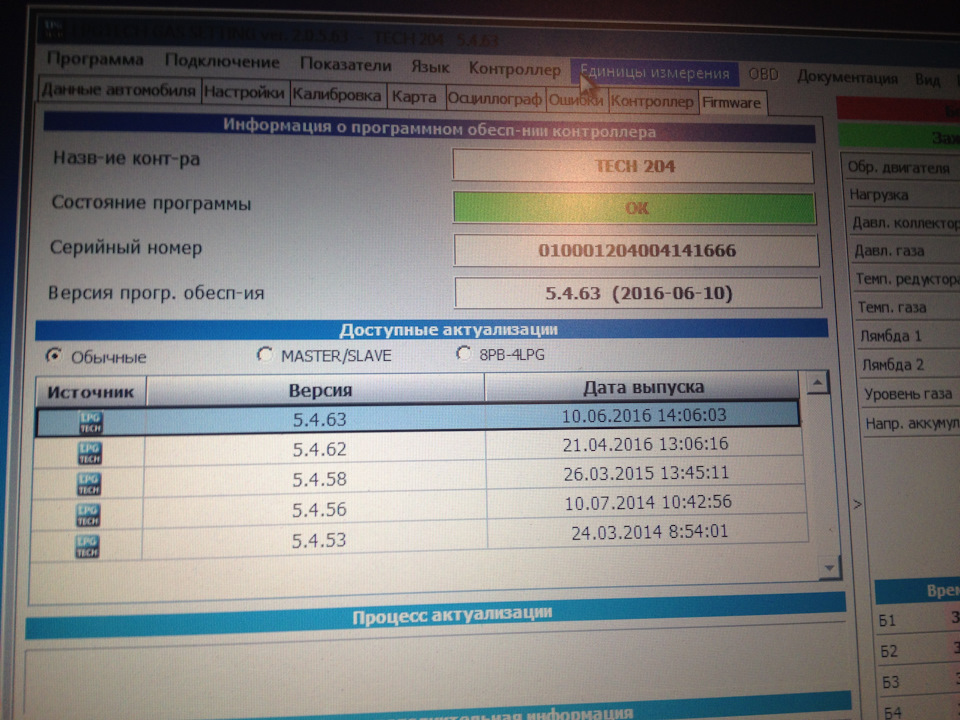Select the Обычные radio option
Screen dimensions: 960x720
[54, 356]
